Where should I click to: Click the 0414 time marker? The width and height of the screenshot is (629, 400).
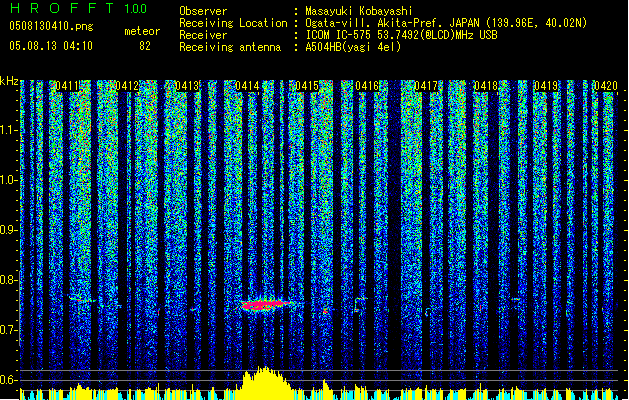247,86
